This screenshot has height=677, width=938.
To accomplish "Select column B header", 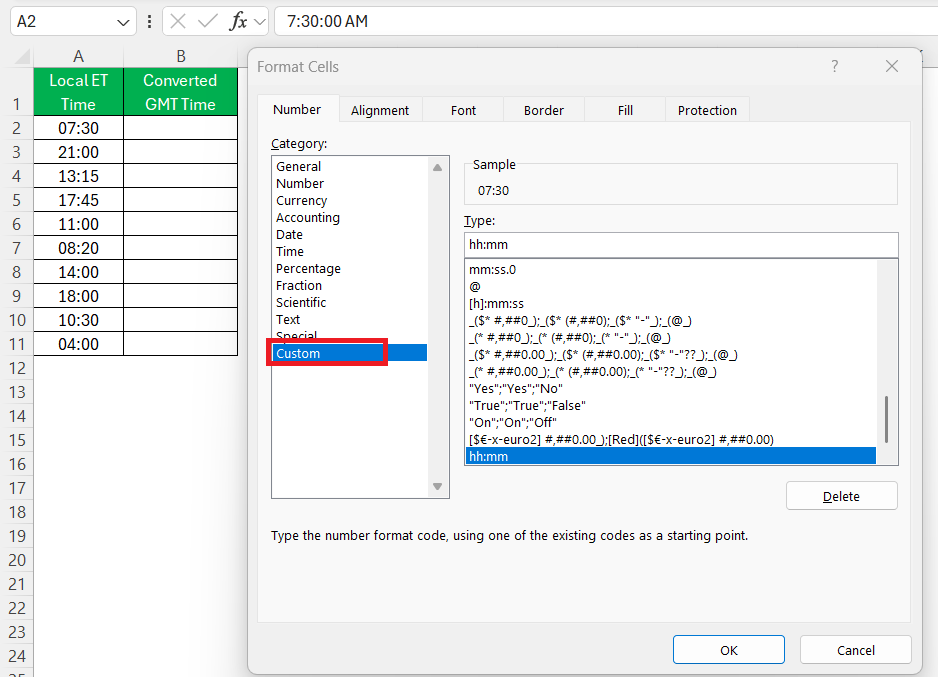I will pos(181,57).
